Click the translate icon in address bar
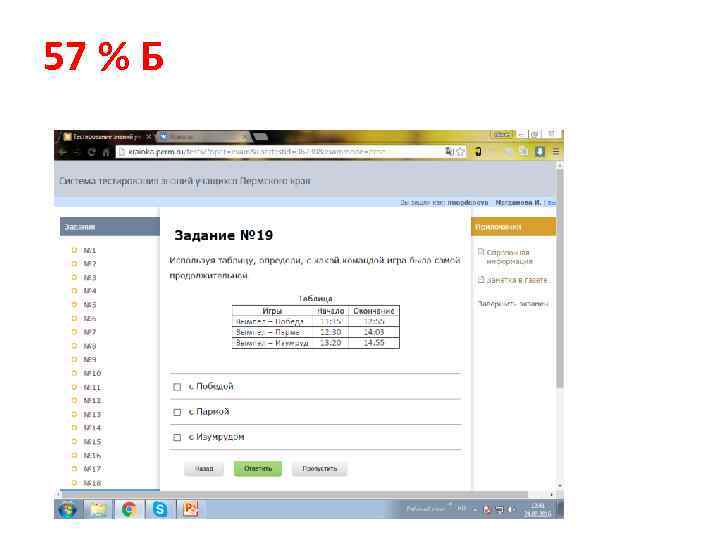This screenshot has width=720, height=540. [x=449, y=152]
